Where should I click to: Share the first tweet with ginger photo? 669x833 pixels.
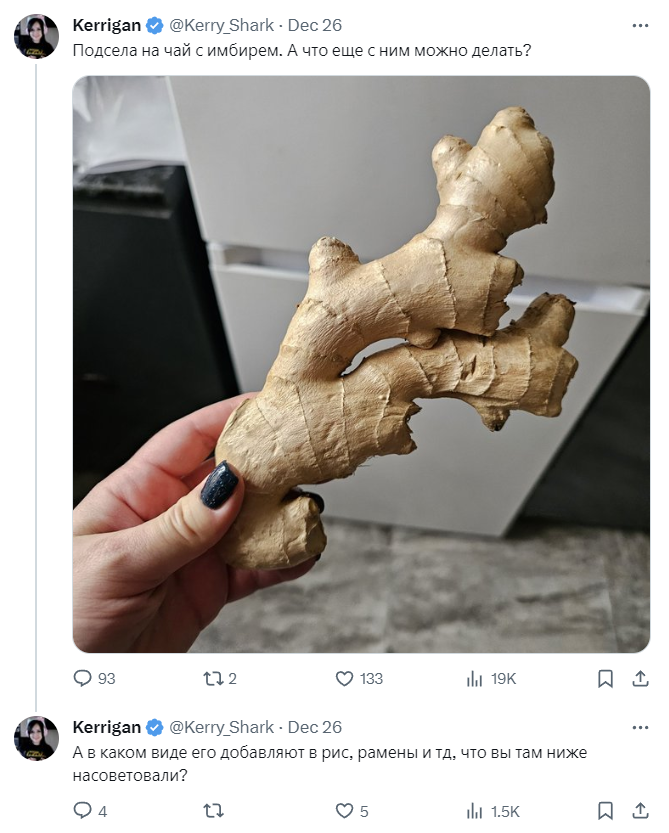[x=640, y=678]
